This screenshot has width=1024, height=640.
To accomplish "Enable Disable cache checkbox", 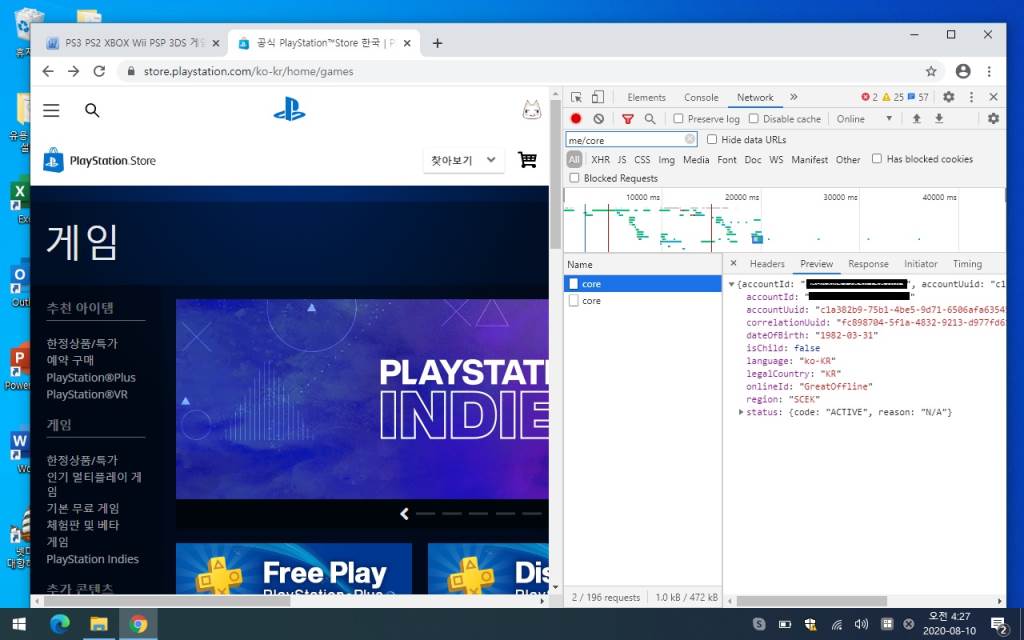I will 754,119.
